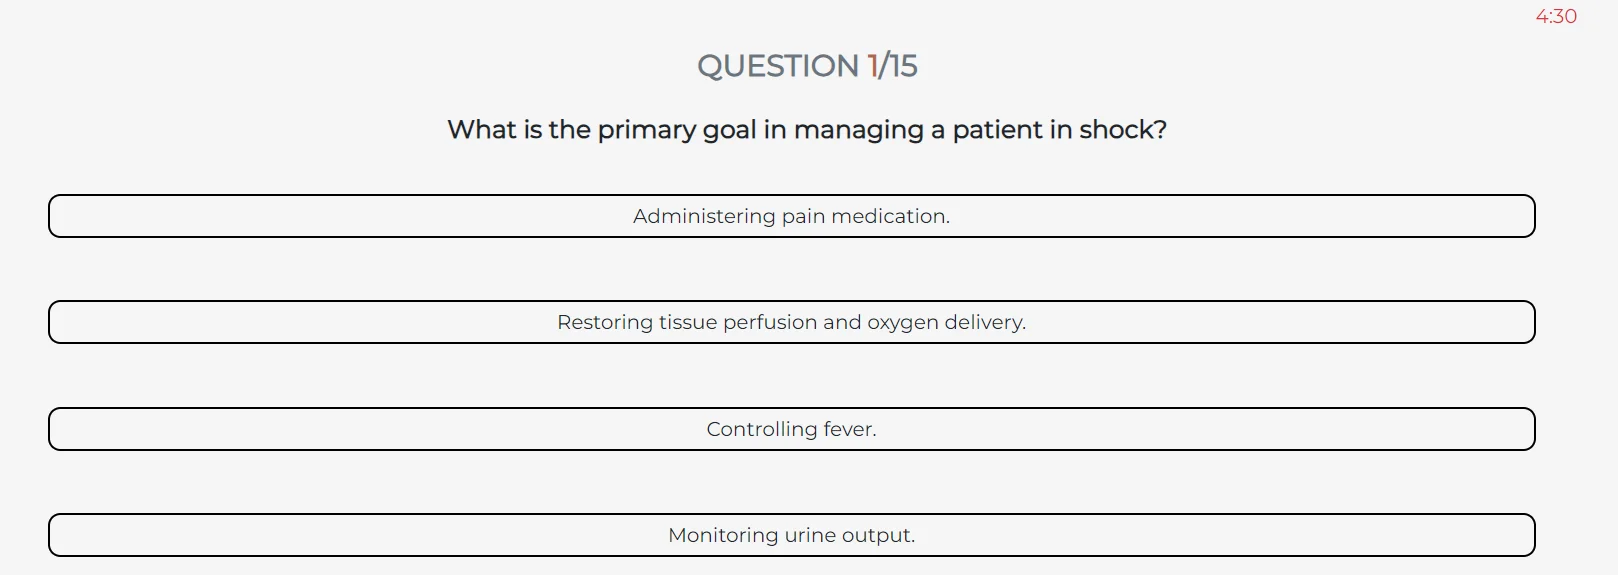Answer with the urine output option

791,535
